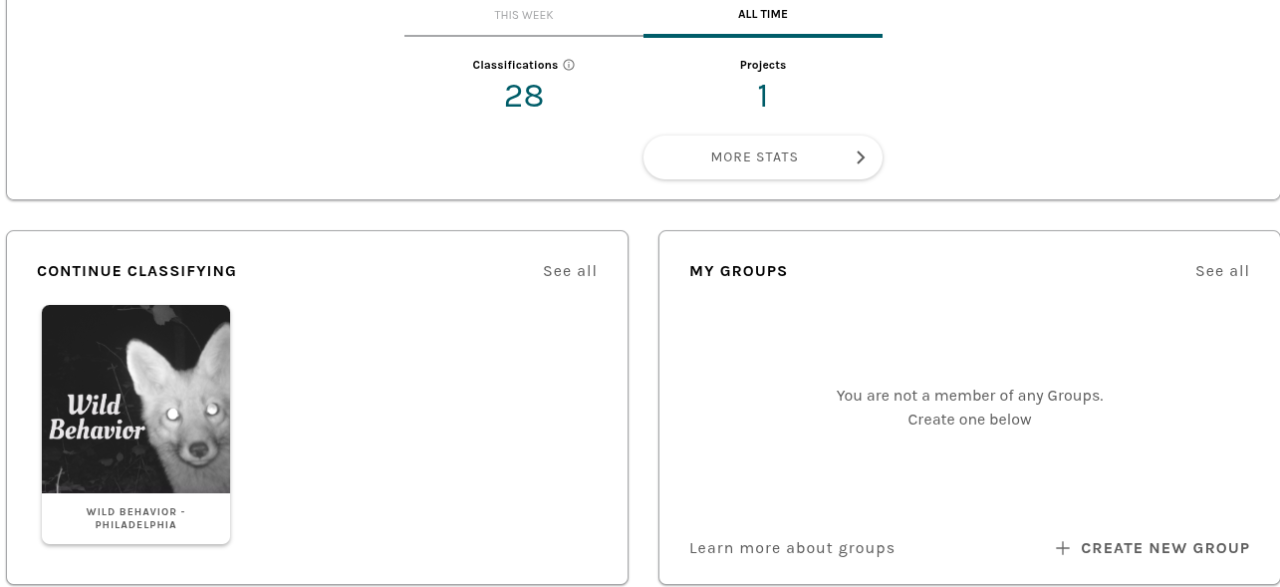
Task: Click the Projects stat label
Action: pos(763,65)
